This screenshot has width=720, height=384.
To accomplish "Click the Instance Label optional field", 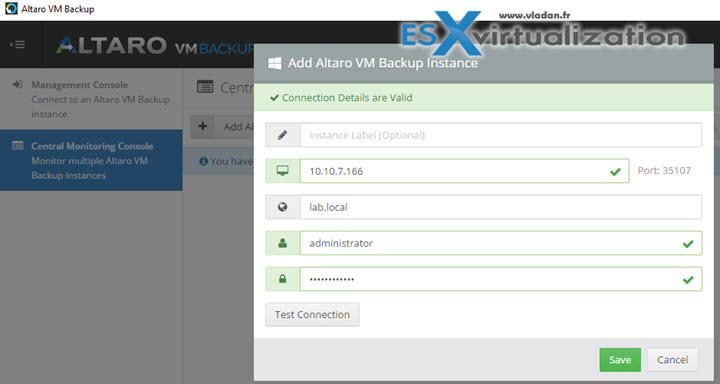I will [501, 135].
